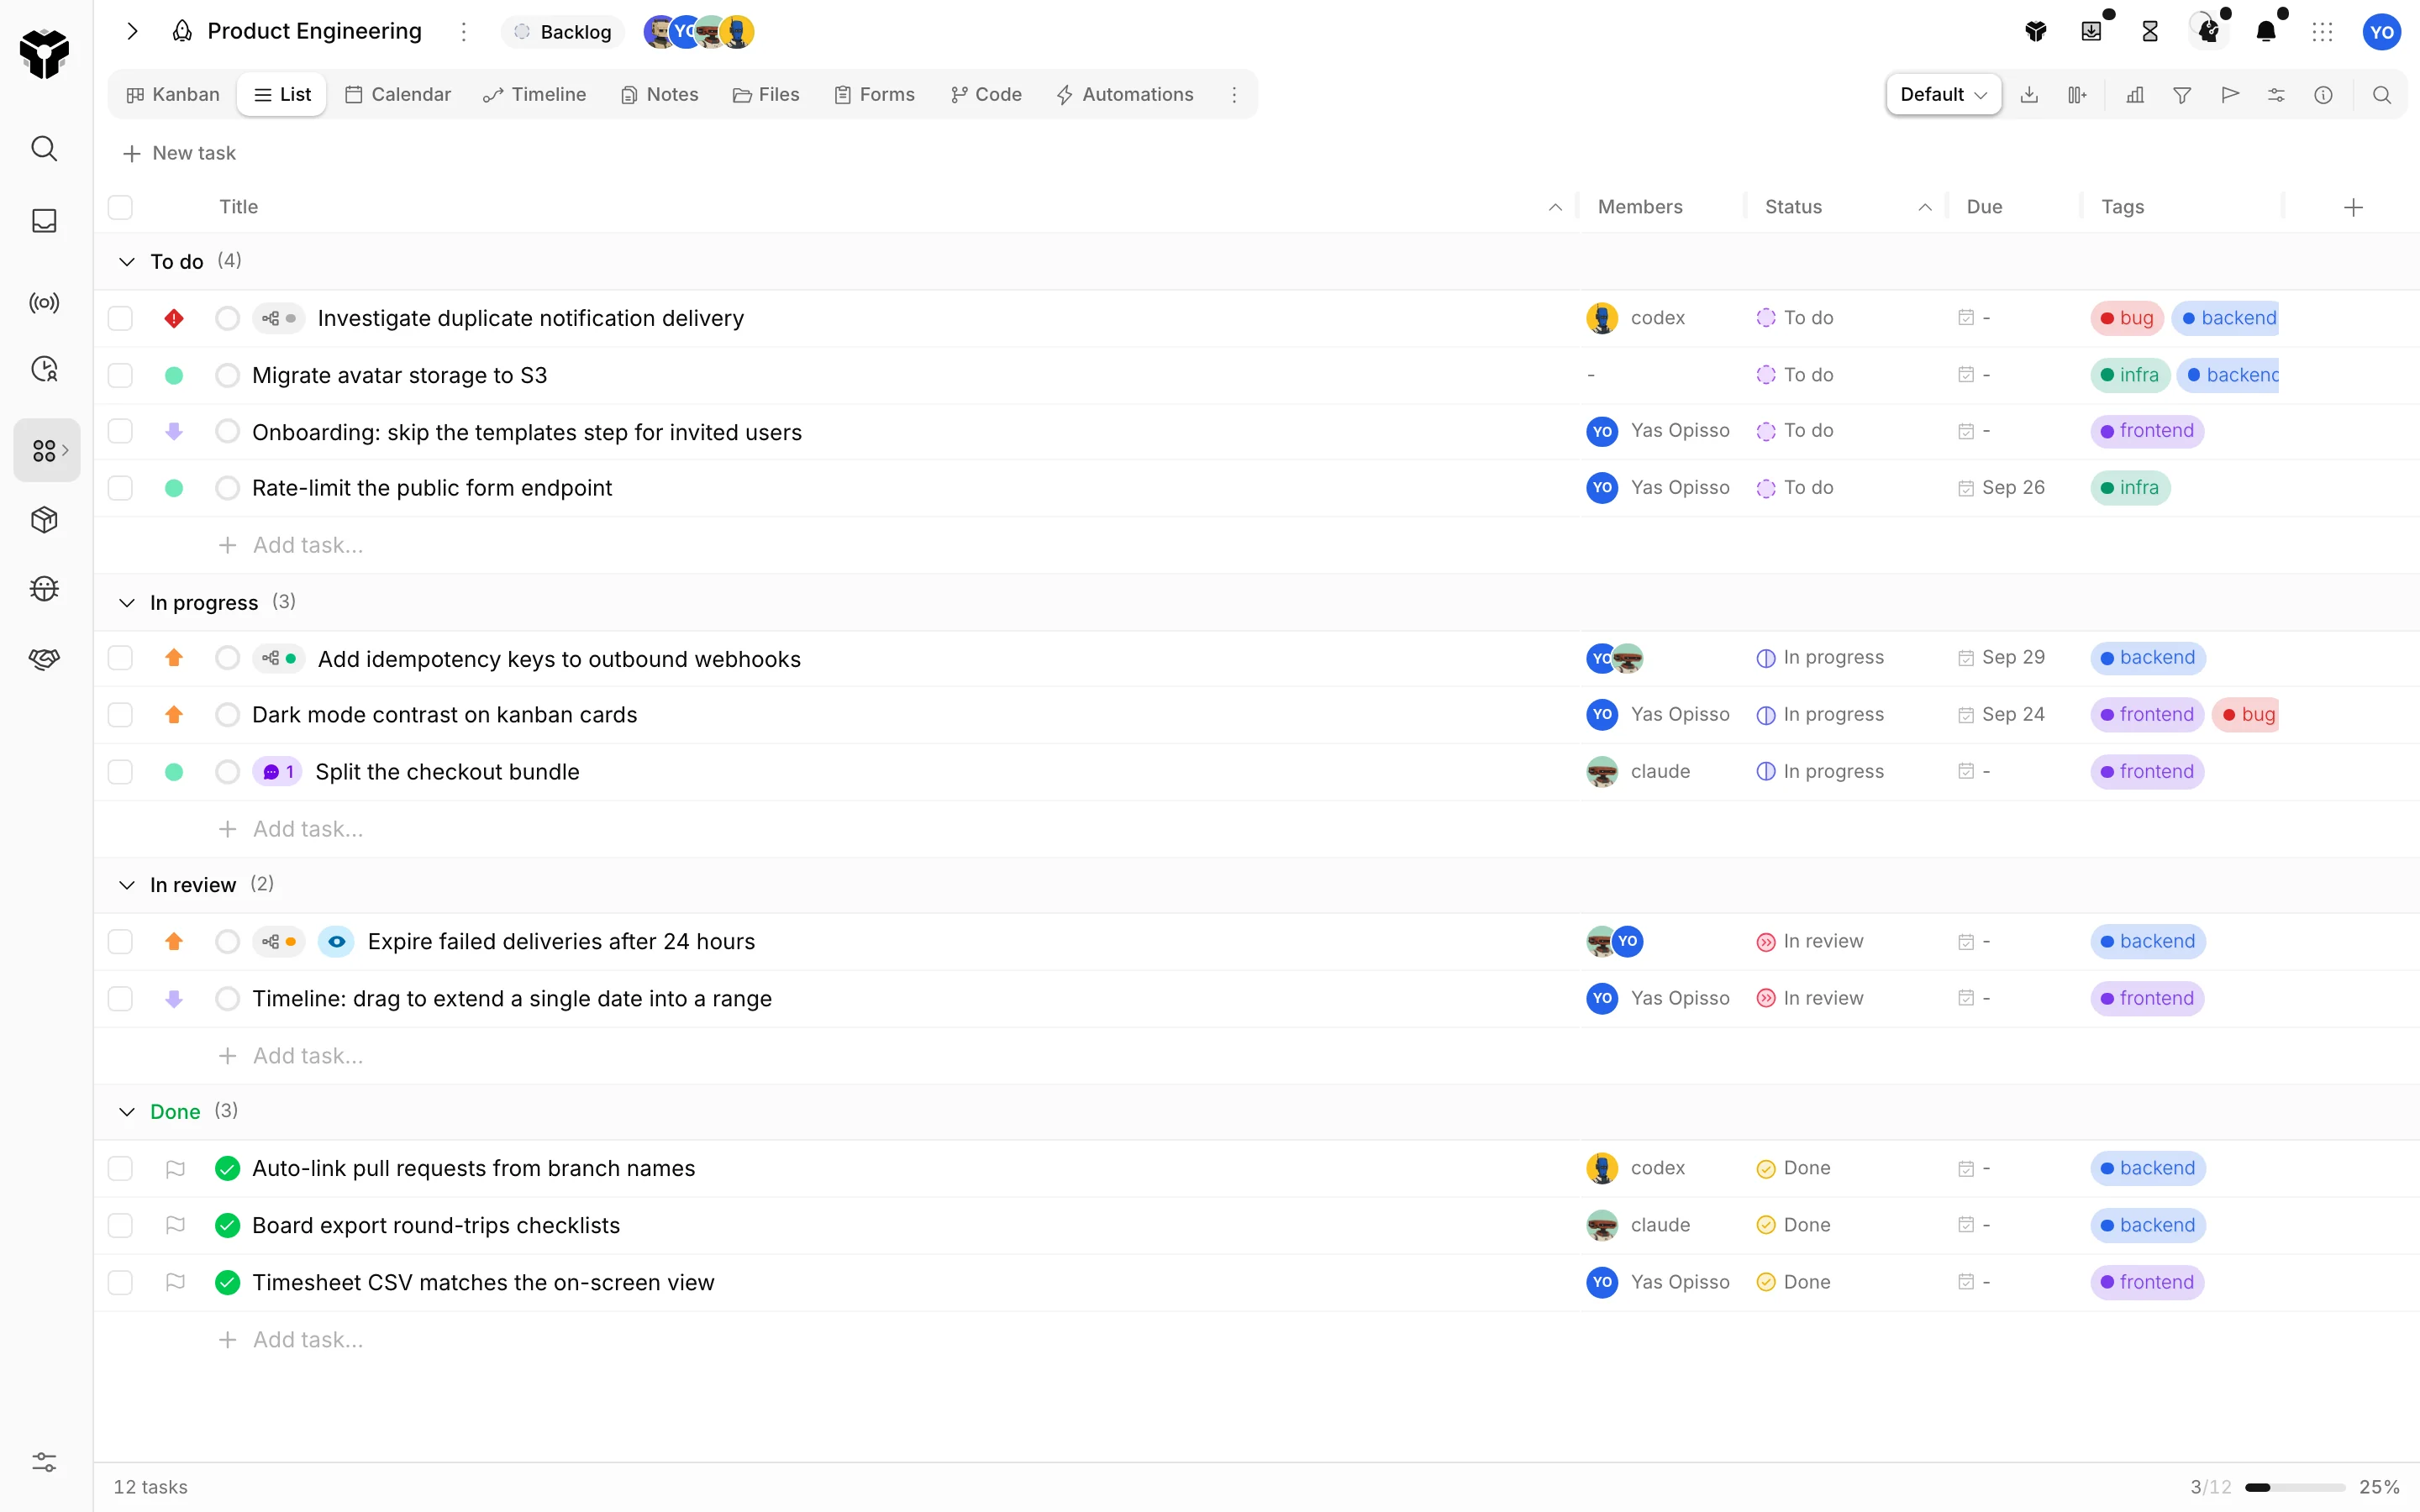
Task: Collapse the In progress group
Action: (127, 603)
